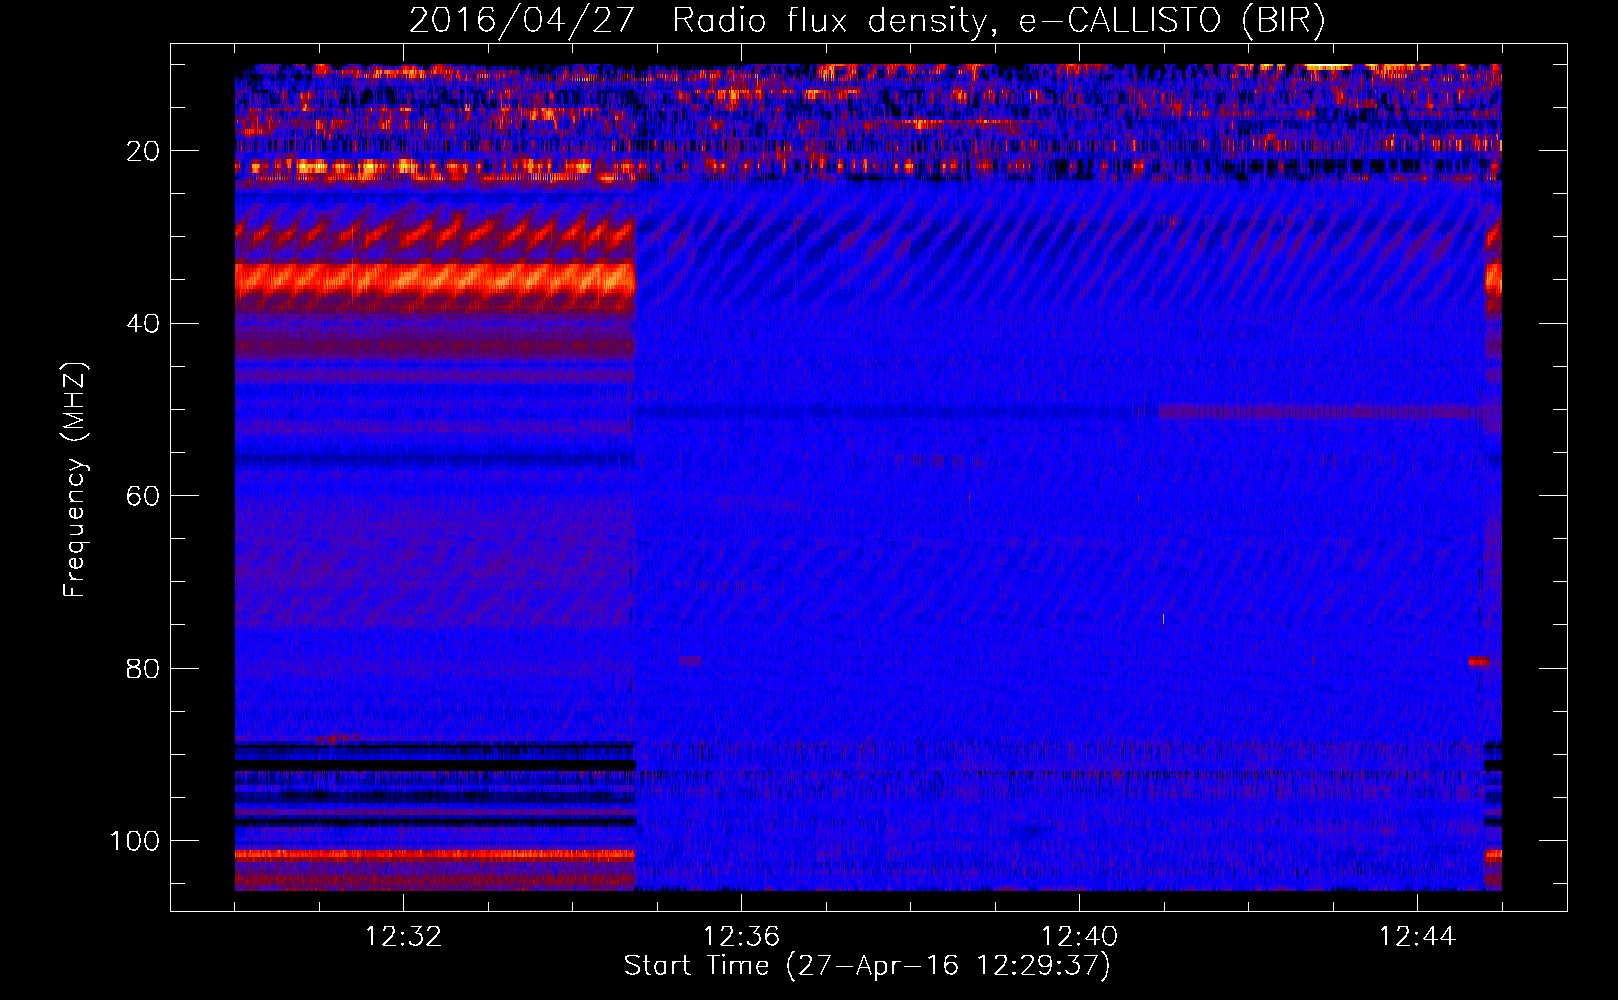This screenshot has height=1000, width=1618.
Task: Click the 80 MHz frequency tick label
Action: (143, 668)
